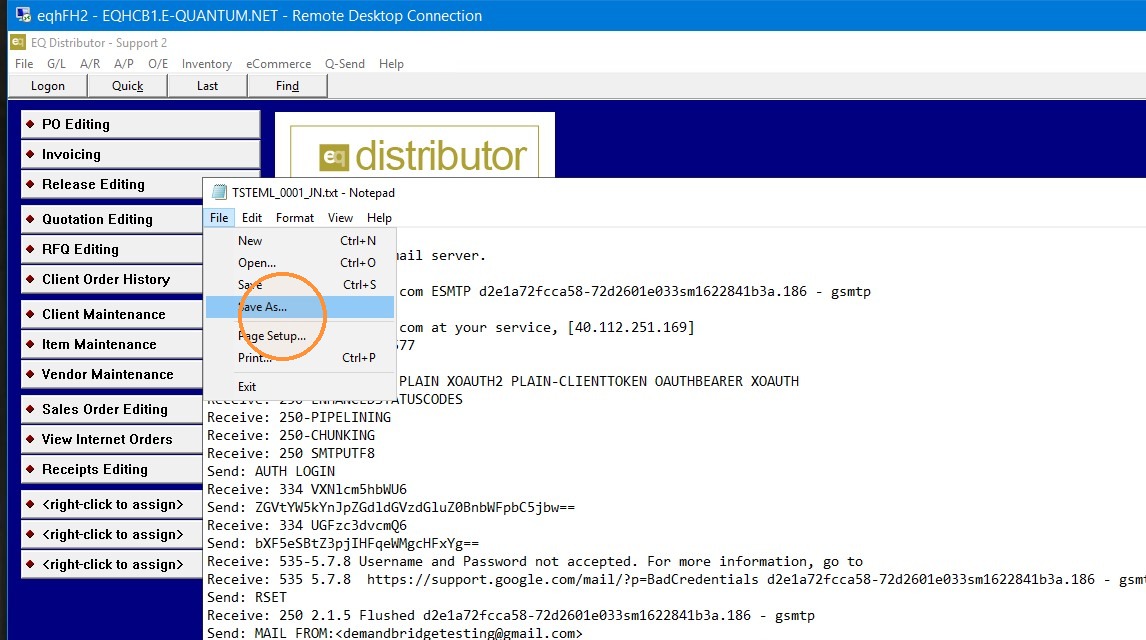The image size is (1146, 640).
Task: Choose Save As... from the File menu
Action: [x=300, y=307]
